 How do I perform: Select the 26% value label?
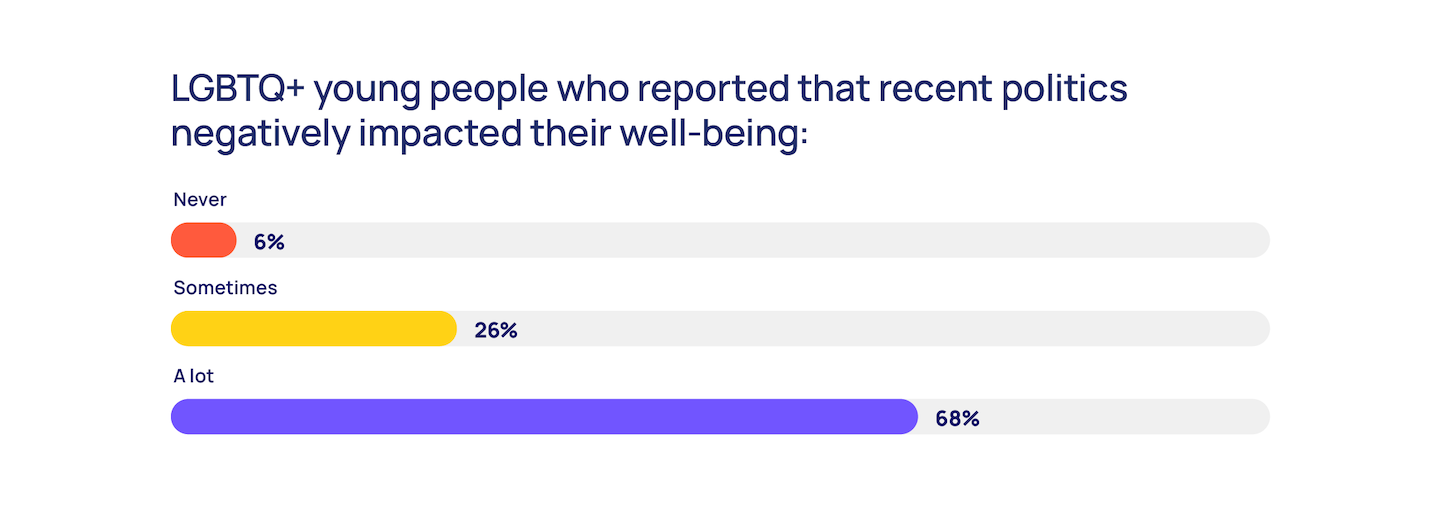coord(496,330)
